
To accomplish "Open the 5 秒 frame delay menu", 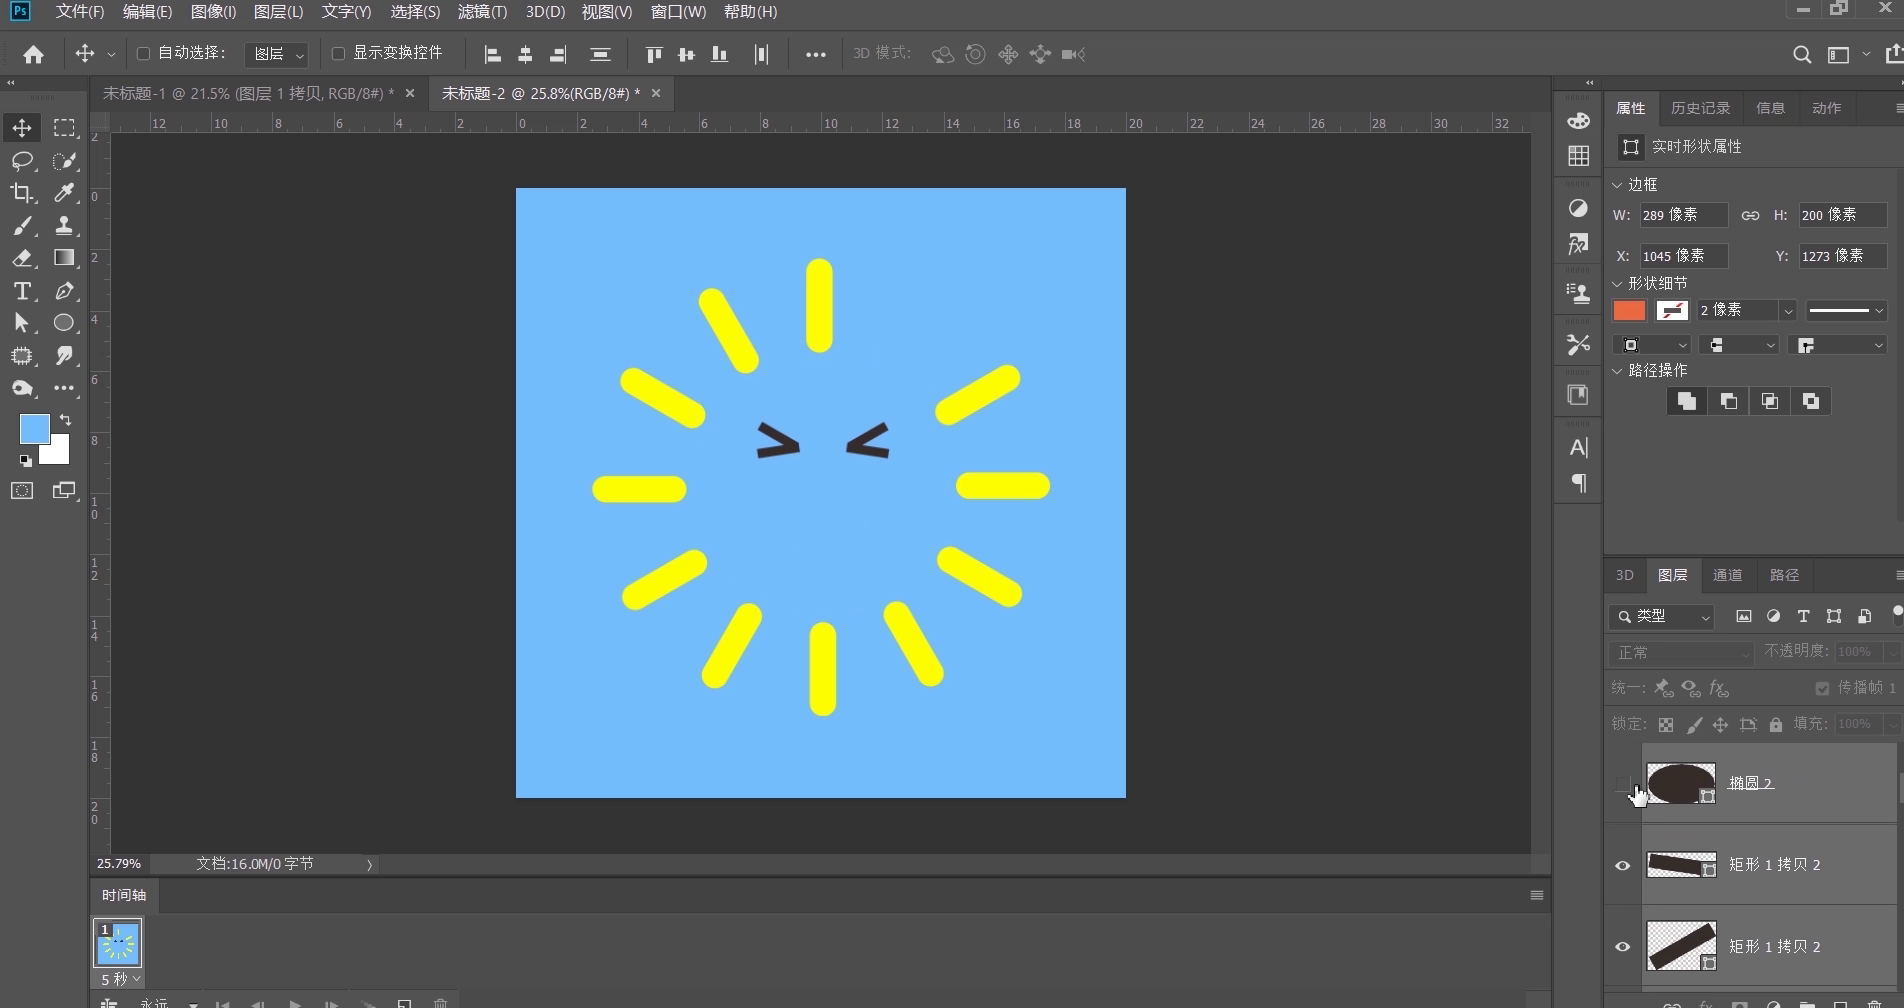I will pos(120,979).
